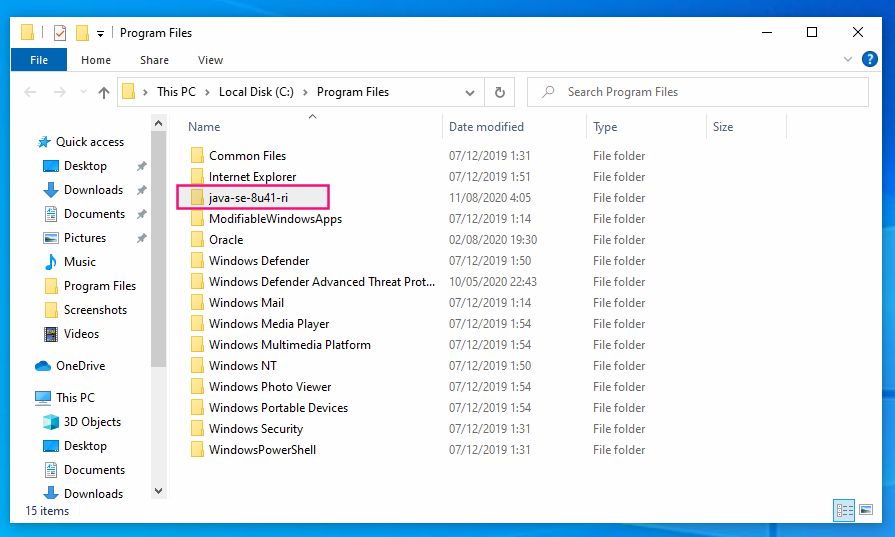Refresh the Program Files folder

tap(499, 92)
